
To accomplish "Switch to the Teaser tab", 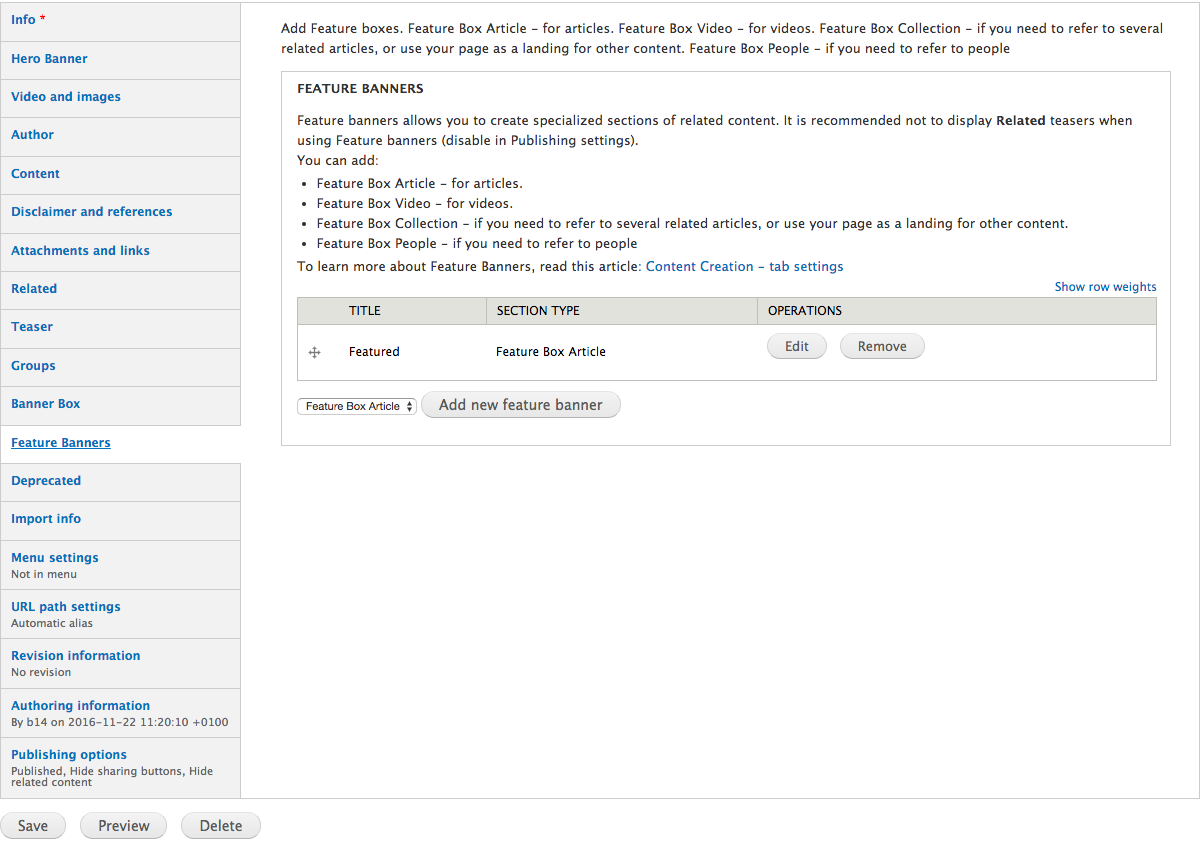I will (x=32, y=327).
